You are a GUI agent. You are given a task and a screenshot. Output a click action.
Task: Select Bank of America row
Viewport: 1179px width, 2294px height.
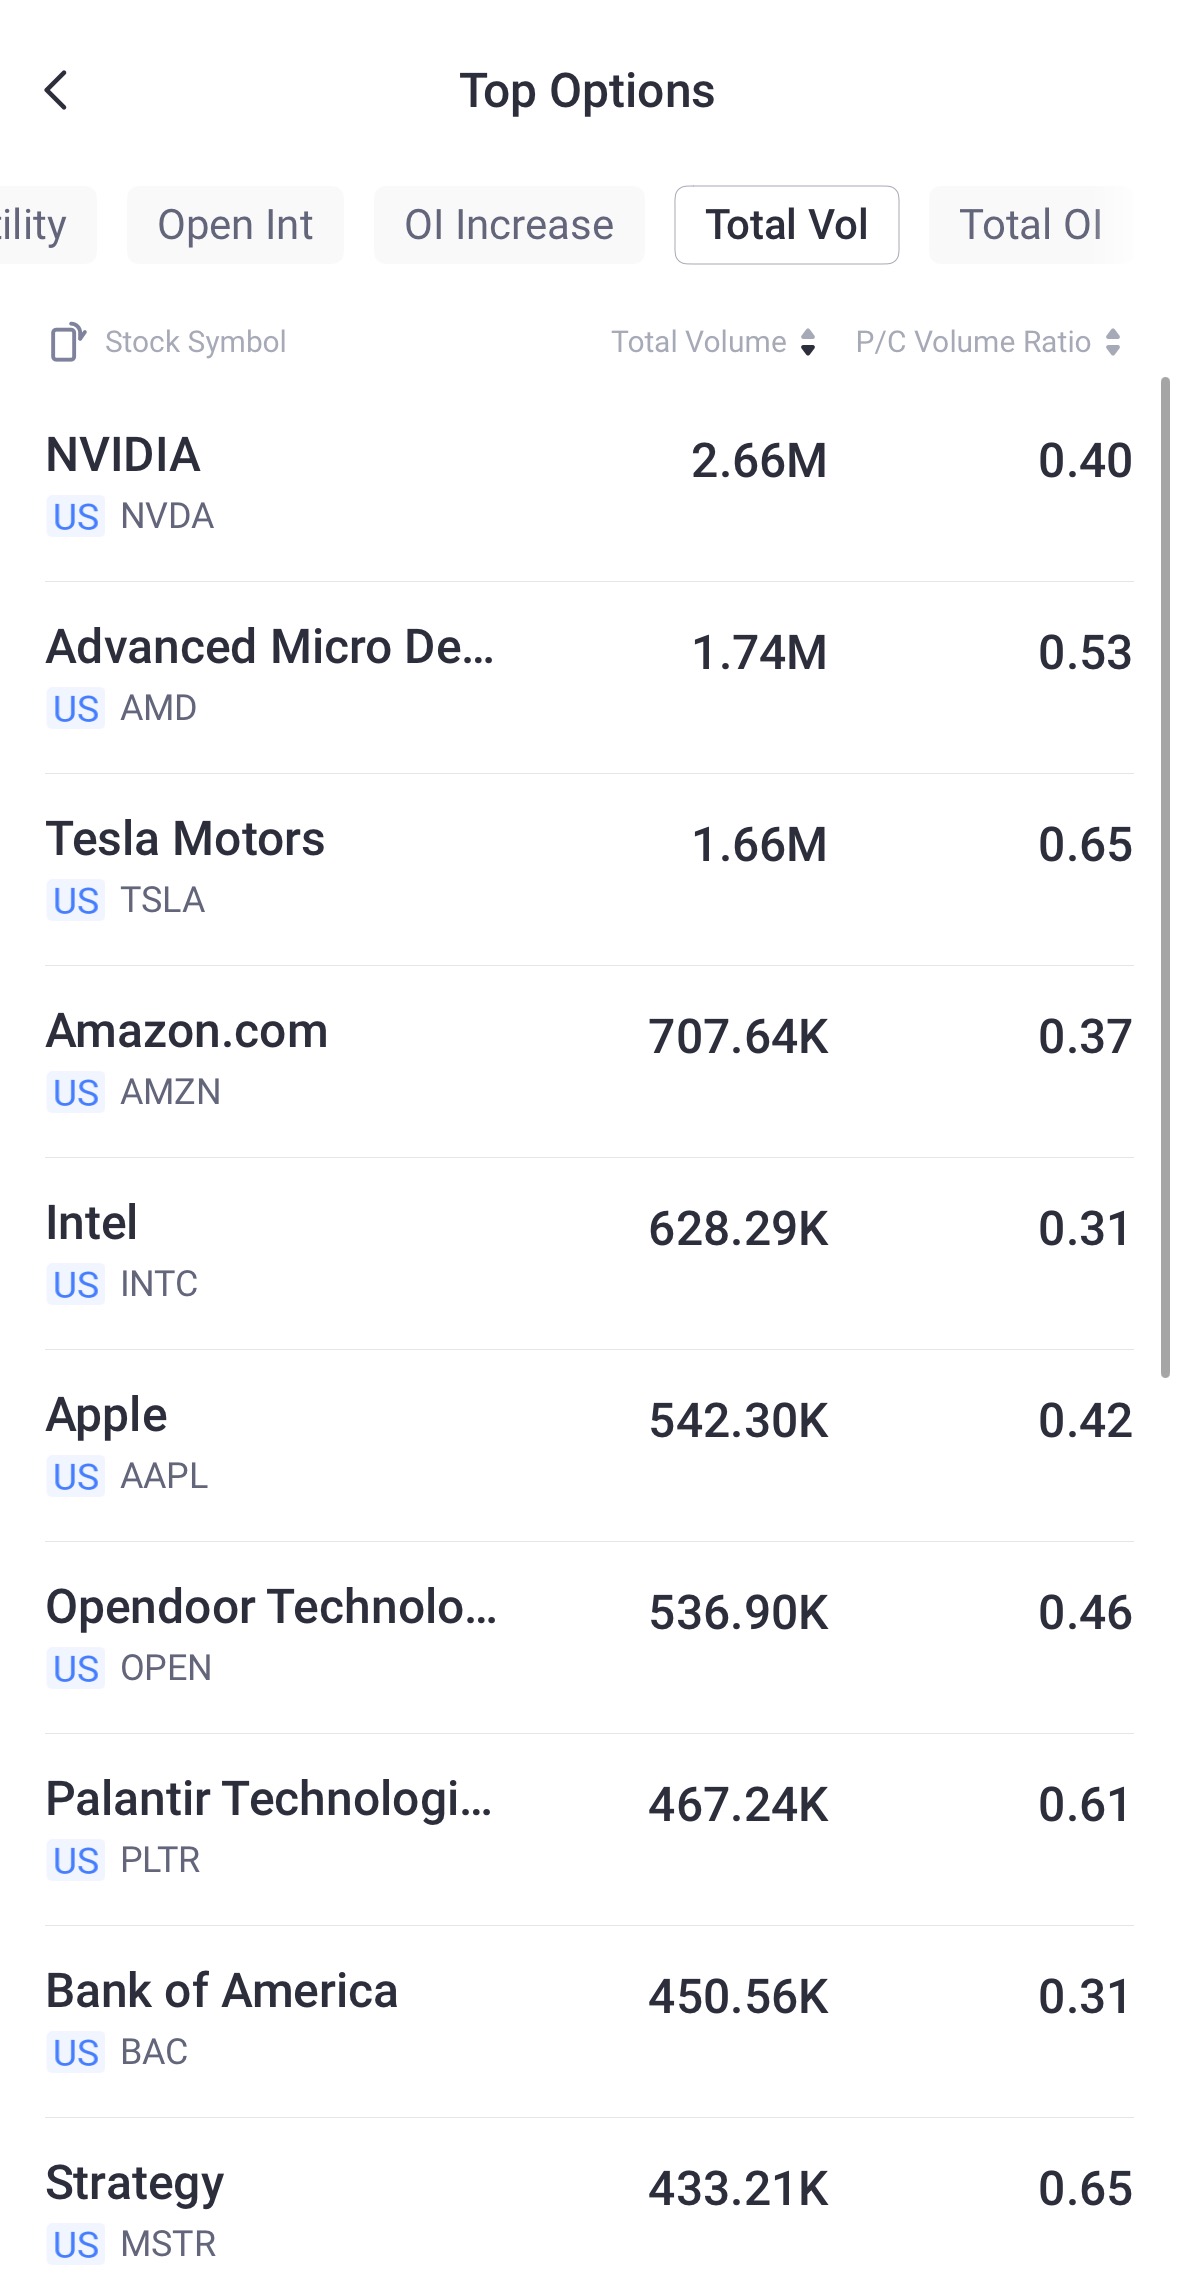(x=589, y=2020)
